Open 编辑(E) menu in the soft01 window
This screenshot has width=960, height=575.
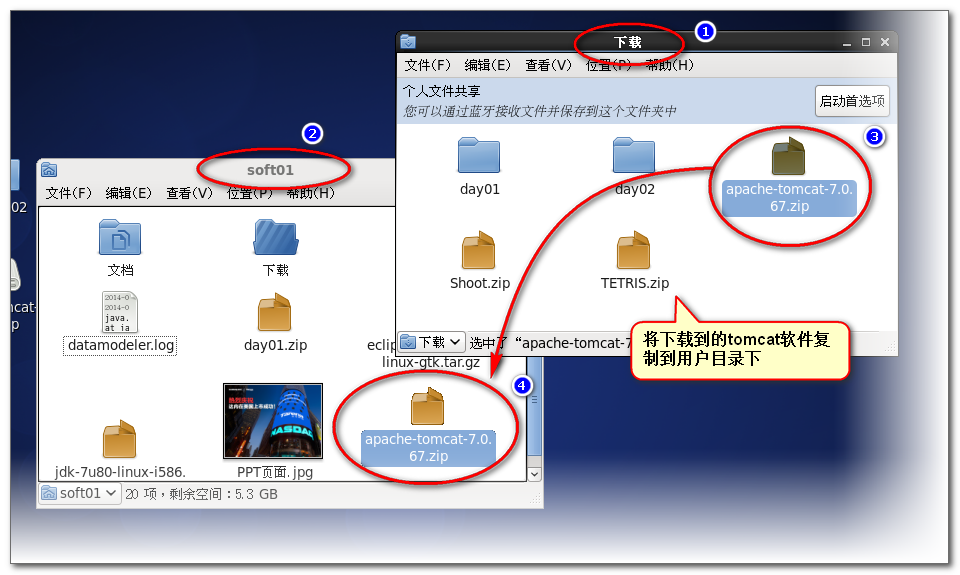click(129, 193)
